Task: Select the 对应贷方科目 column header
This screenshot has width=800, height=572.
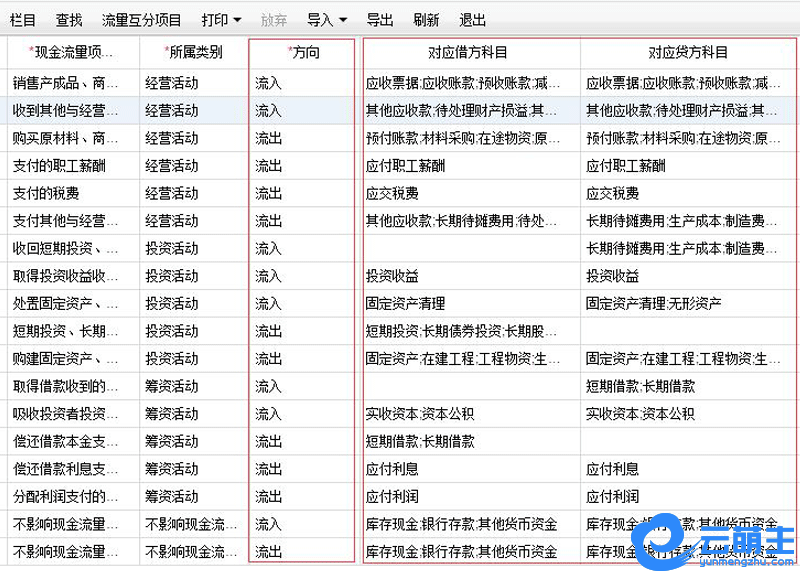Action: (688, 52)
